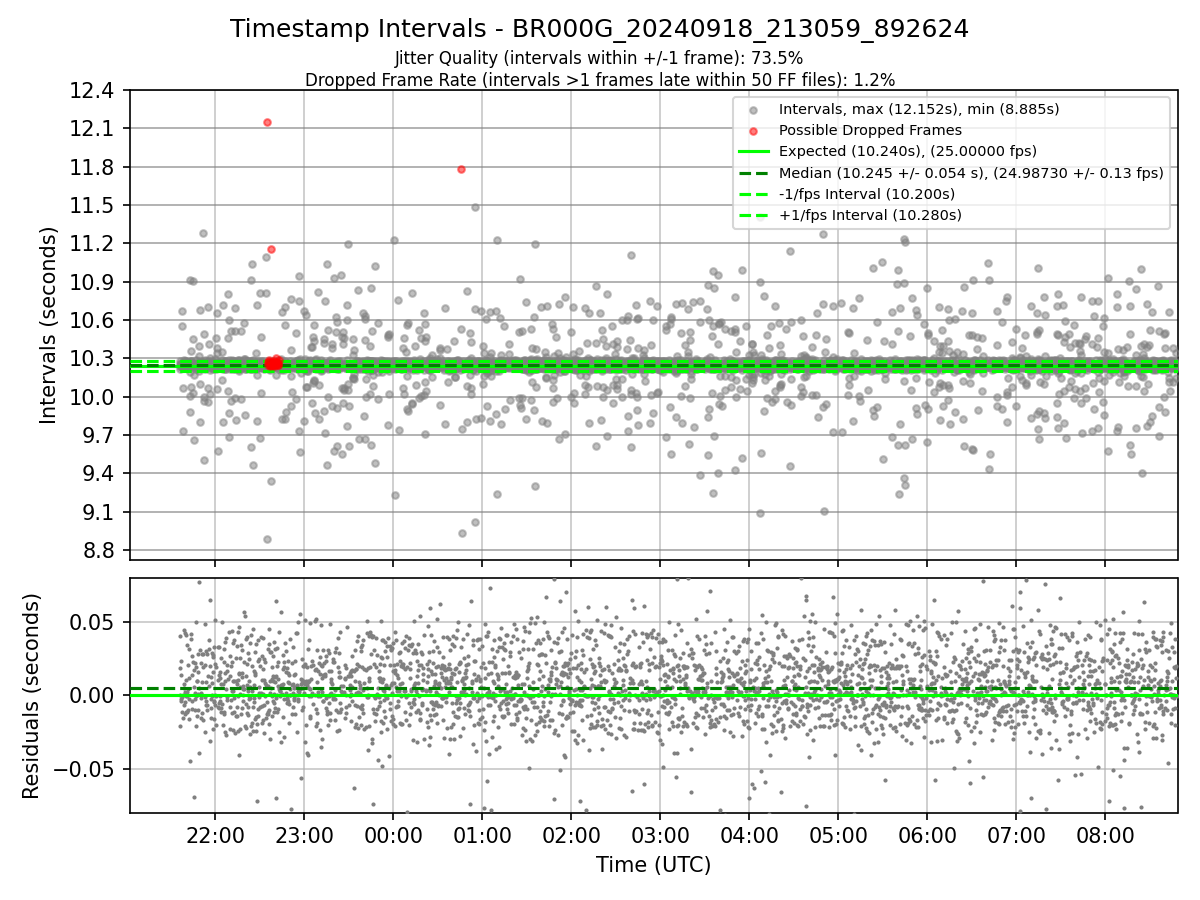This screenshot has height=900, width=1200.
Task: Click the lowest gray interval point near 8.885 s
Action: [267, 539]
